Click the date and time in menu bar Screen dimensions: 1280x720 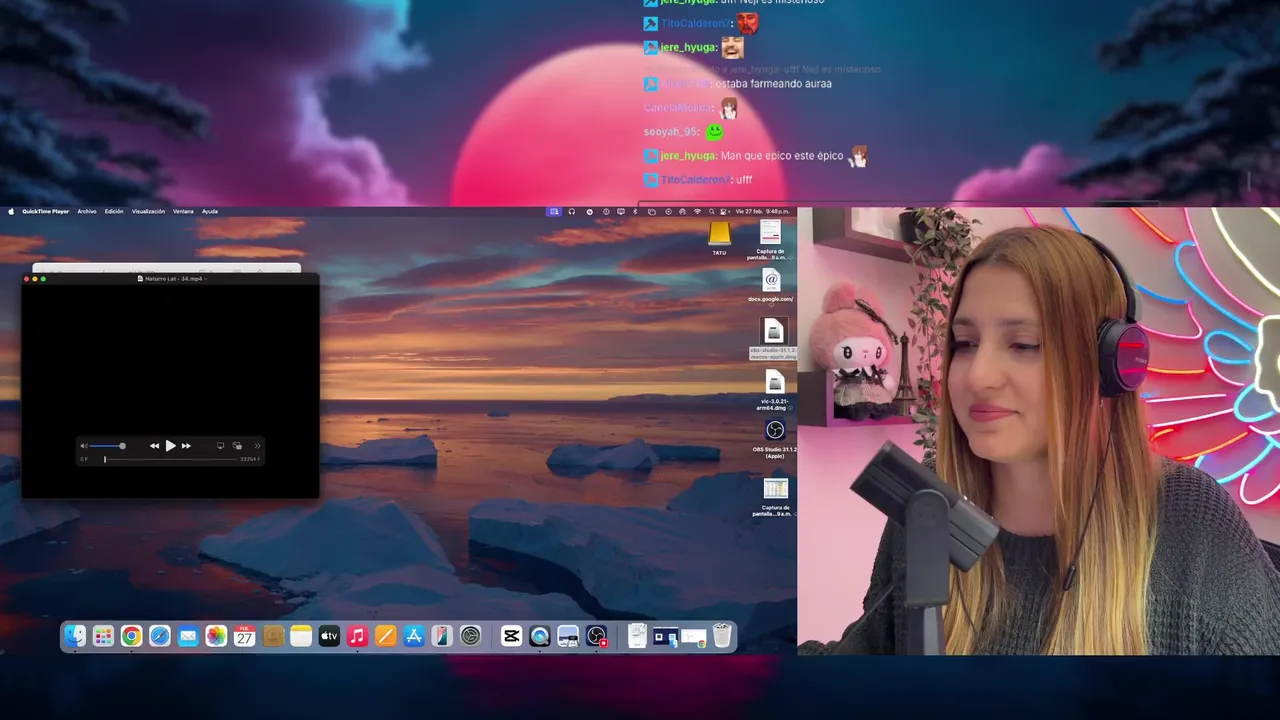click(x=762, y=211)
